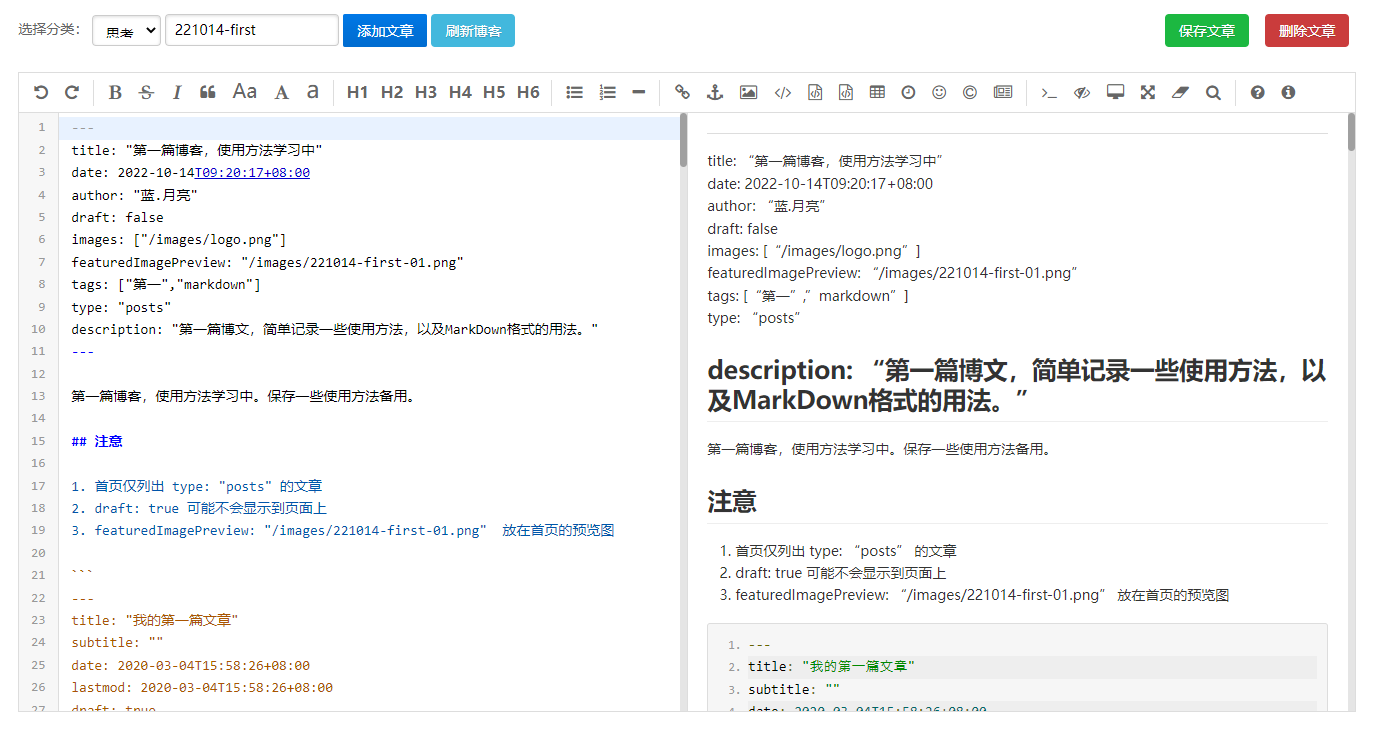Insert an image using the picture icon
The height and width of the screenshot is (753, 1379).
[x=748, y=92]
